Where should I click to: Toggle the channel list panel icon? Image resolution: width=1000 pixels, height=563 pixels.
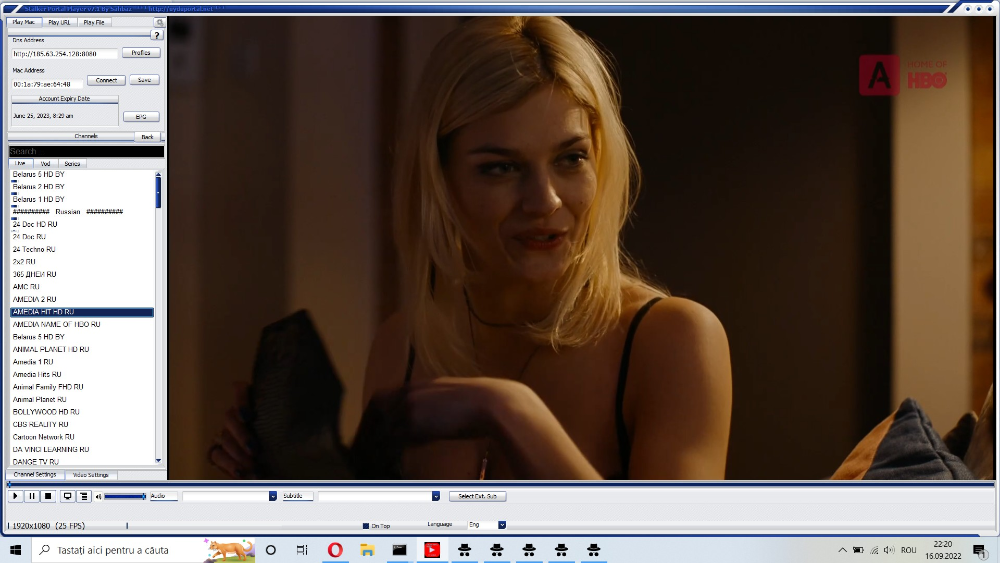coord(84,496)
